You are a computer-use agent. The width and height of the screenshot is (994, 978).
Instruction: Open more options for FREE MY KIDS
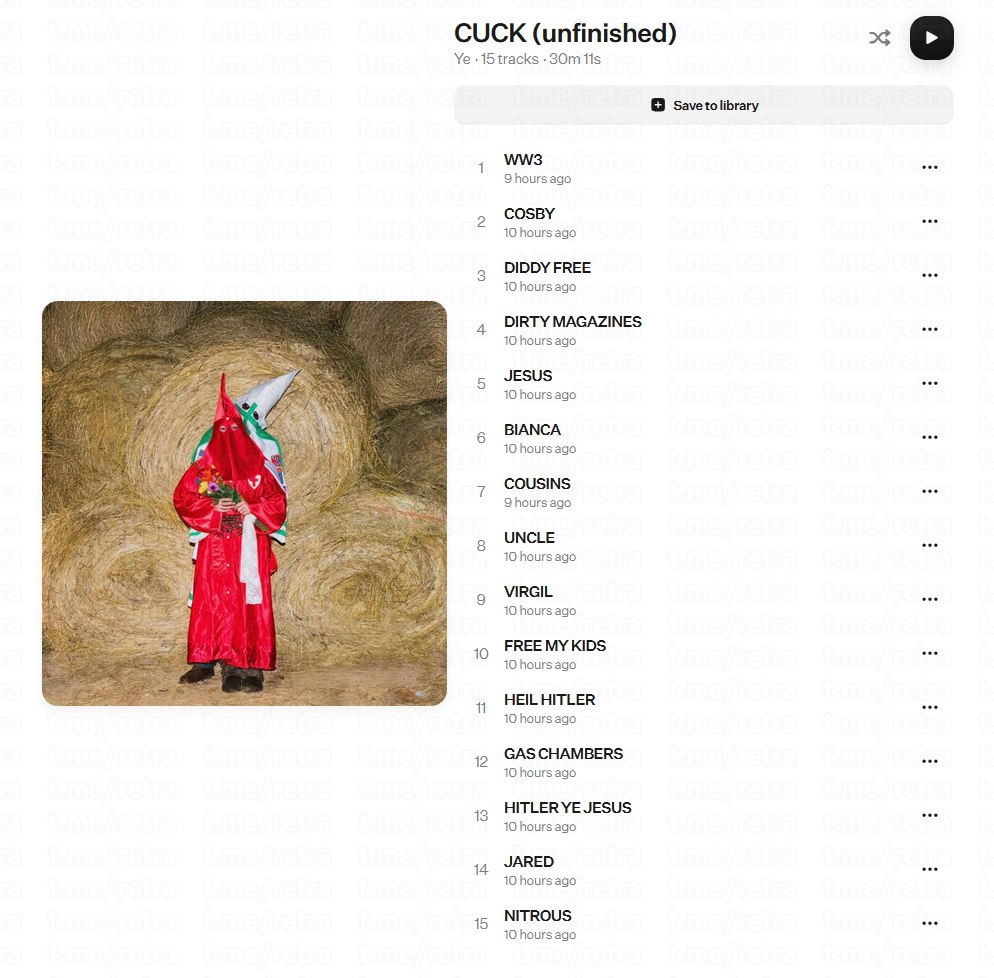pyautogui.click(x=929, y=653)
